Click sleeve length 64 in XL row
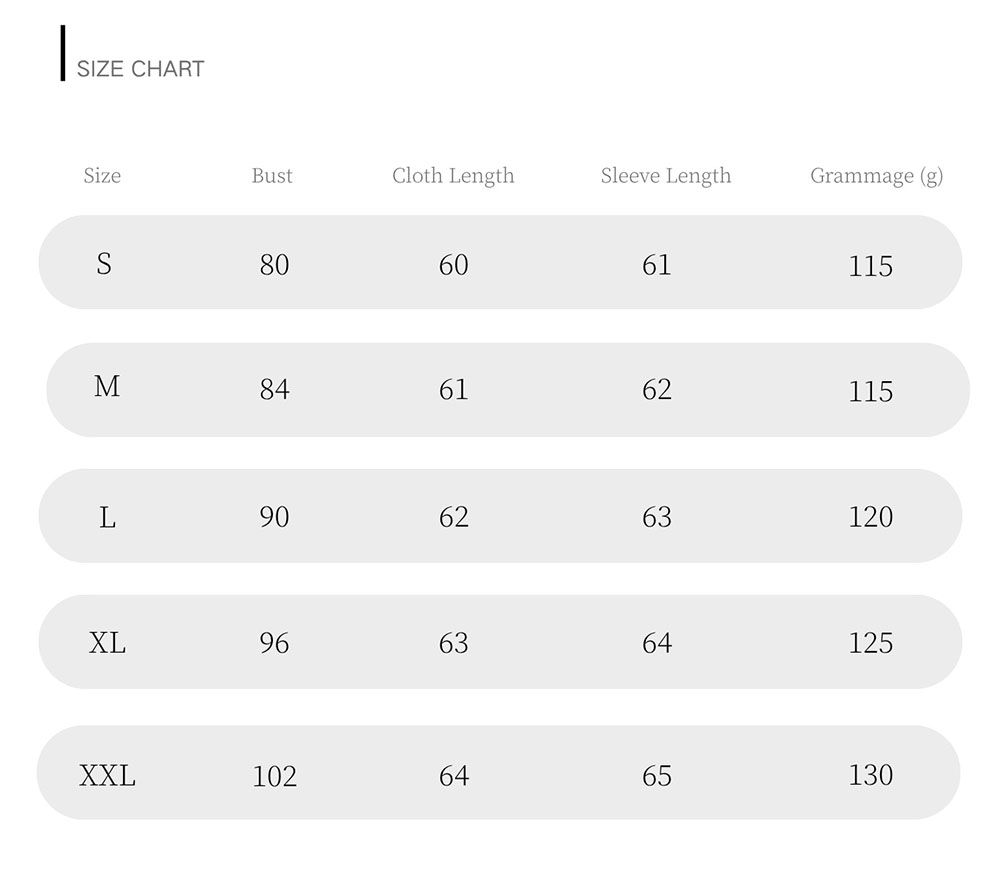 [657, 643]
